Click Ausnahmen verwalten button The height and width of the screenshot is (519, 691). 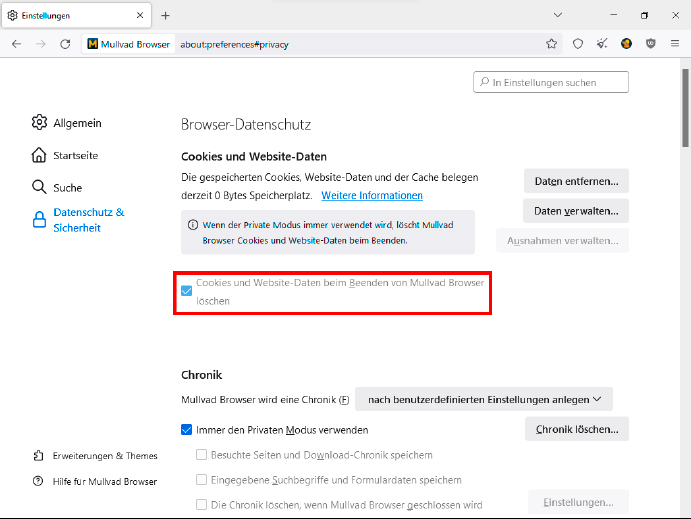click(x=562, y=241)
